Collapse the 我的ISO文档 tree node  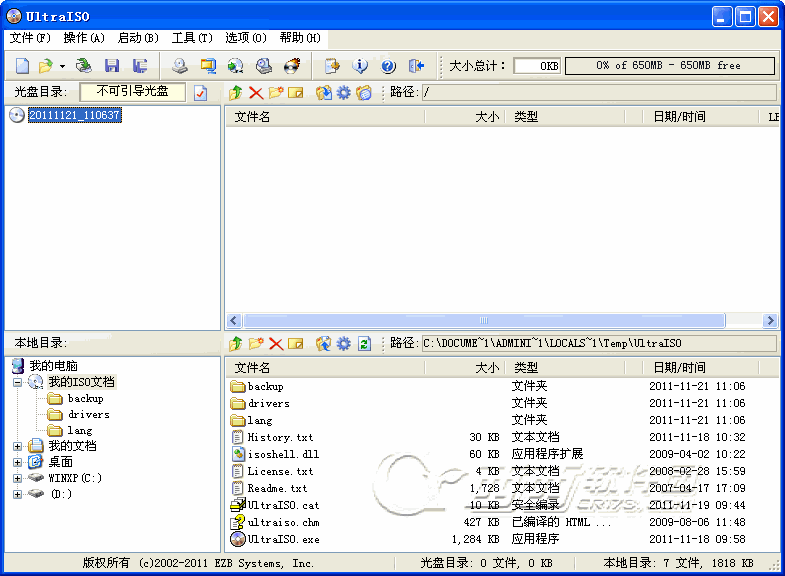coord(17,382)
